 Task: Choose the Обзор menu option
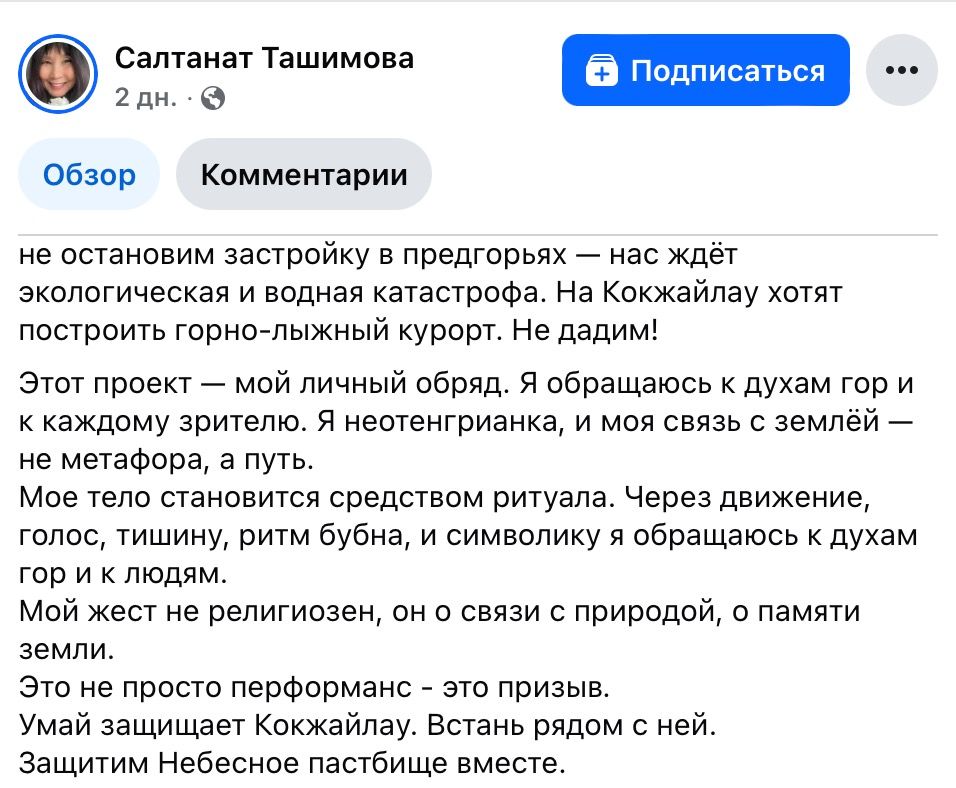(x=88, y=174)
